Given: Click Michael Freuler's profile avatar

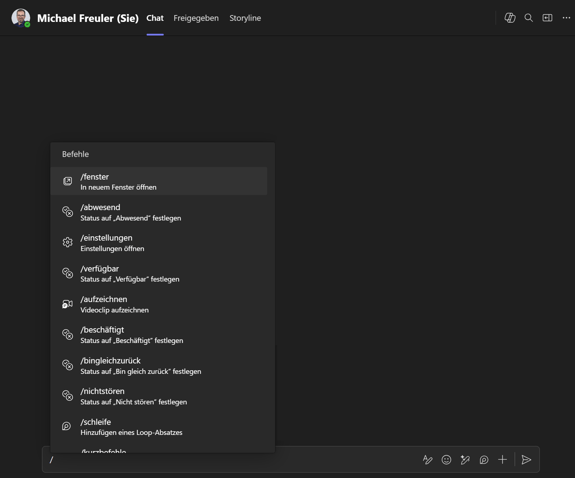Looking at the screenshot, I should pos(21,18).
